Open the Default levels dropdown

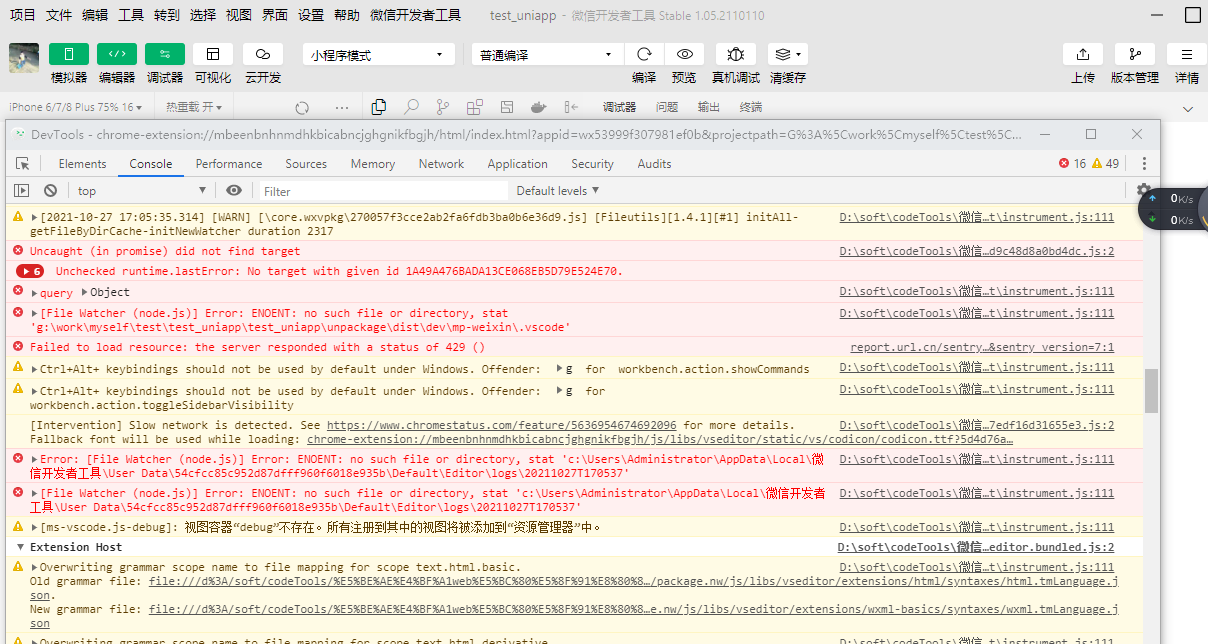[557, 190]
